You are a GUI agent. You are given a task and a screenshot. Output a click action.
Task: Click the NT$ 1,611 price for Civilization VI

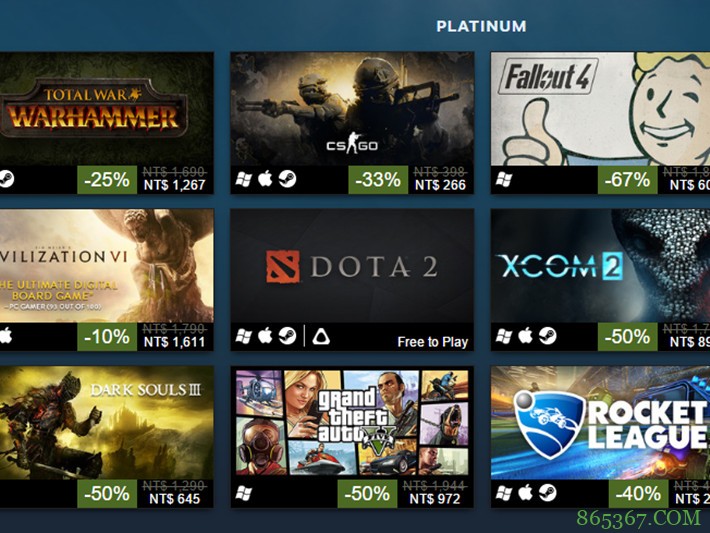coord(174,342)
